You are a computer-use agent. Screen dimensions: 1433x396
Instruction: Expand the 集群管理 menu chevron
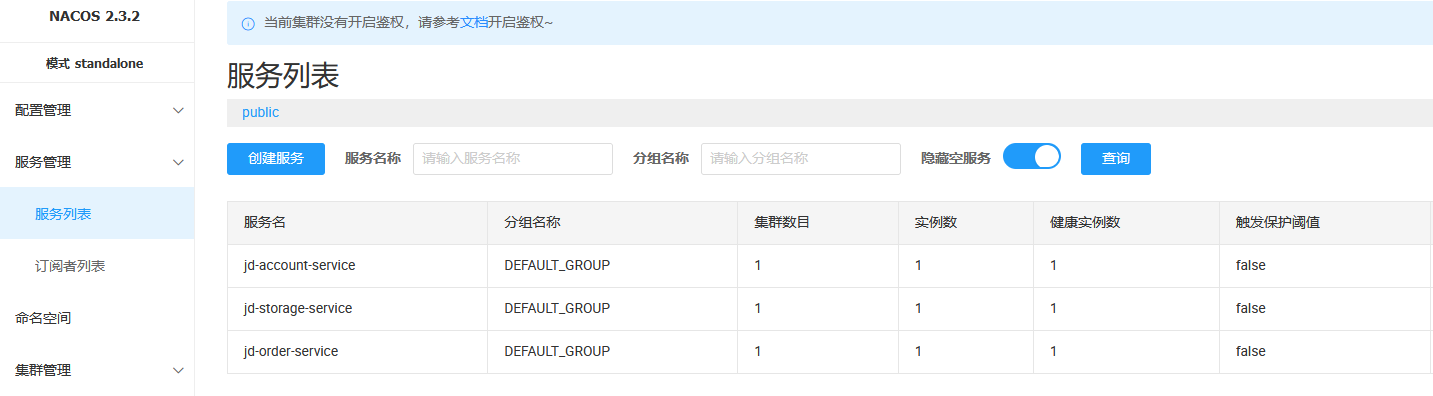178,370
